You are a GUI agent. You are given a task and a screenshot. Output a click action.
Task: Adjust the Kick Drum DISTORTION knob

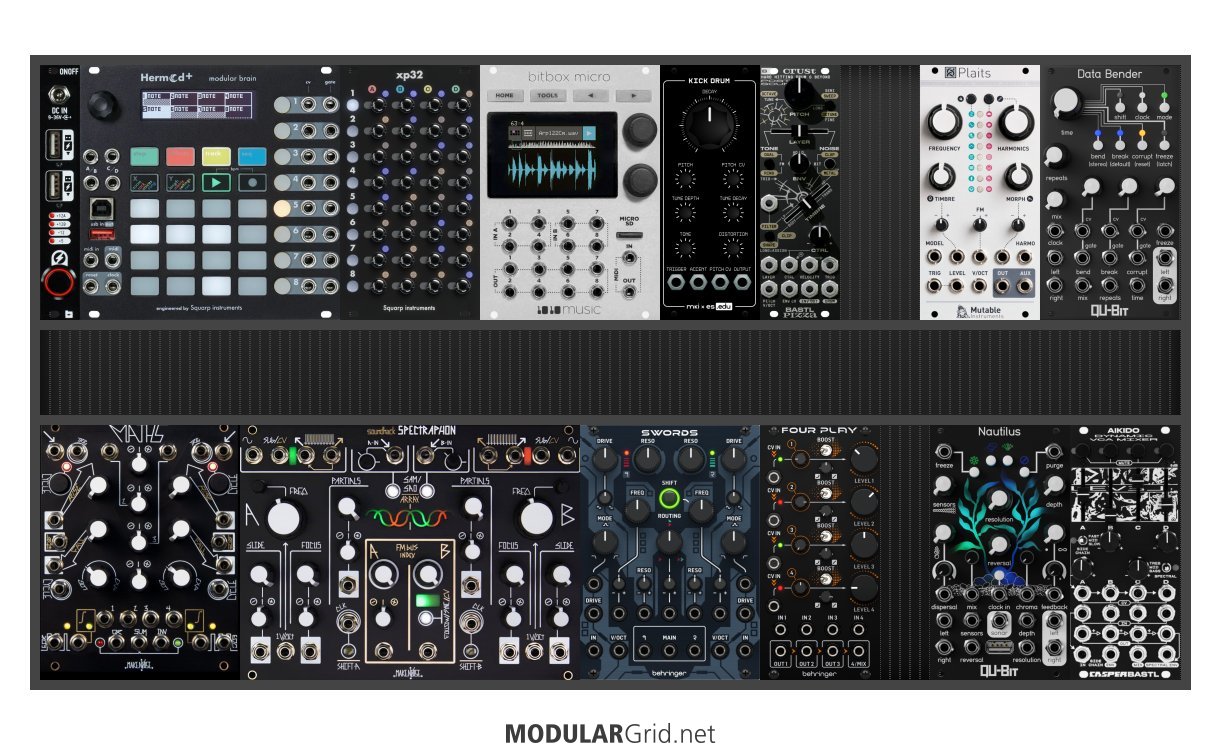coord(733,248)
